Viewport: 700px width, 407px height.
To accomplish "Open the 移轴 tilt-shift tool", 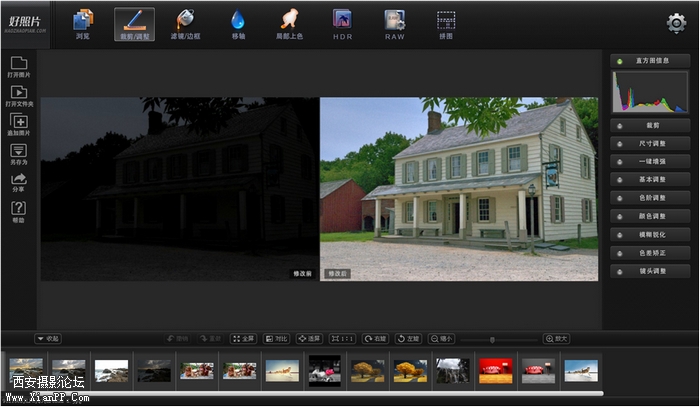I will (237, 24).
